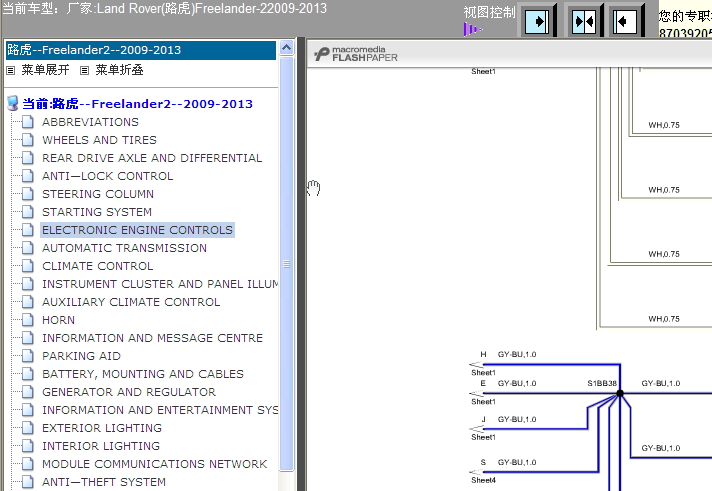The height and width of the screenshot is (491, 712).
Task: Open WHEELS AND TIRES section
Action: coord(99,140)
